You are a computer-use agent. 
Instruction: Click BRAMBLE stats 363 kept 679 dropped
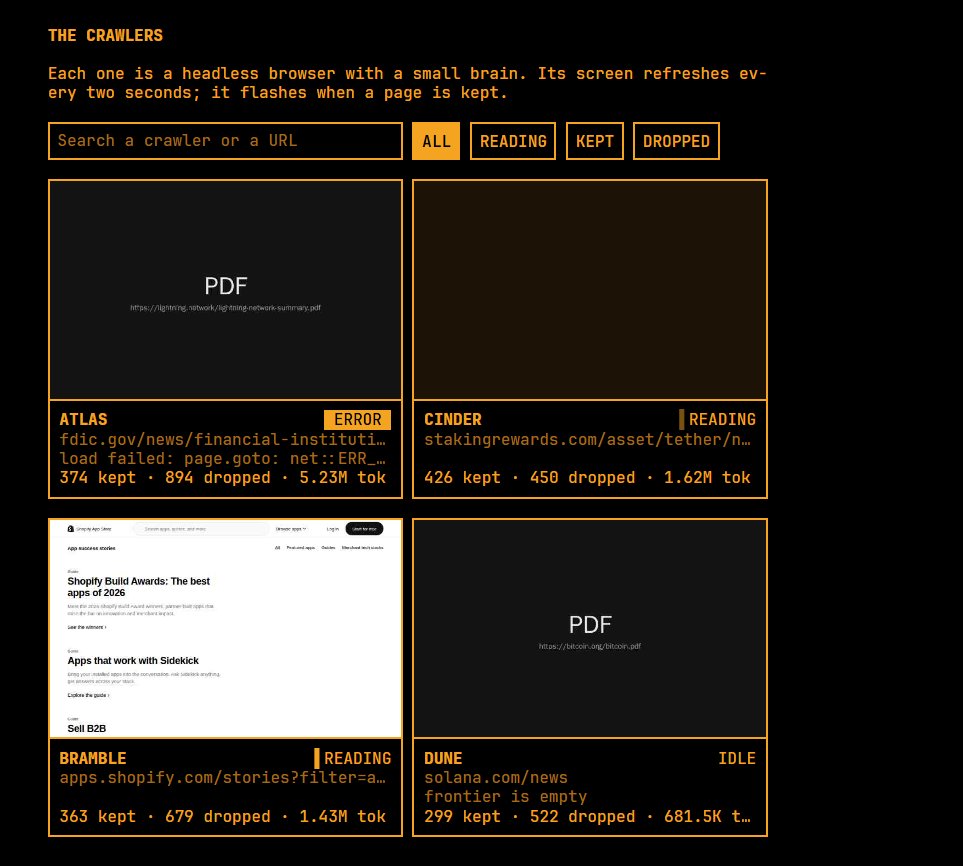[222, 816]
